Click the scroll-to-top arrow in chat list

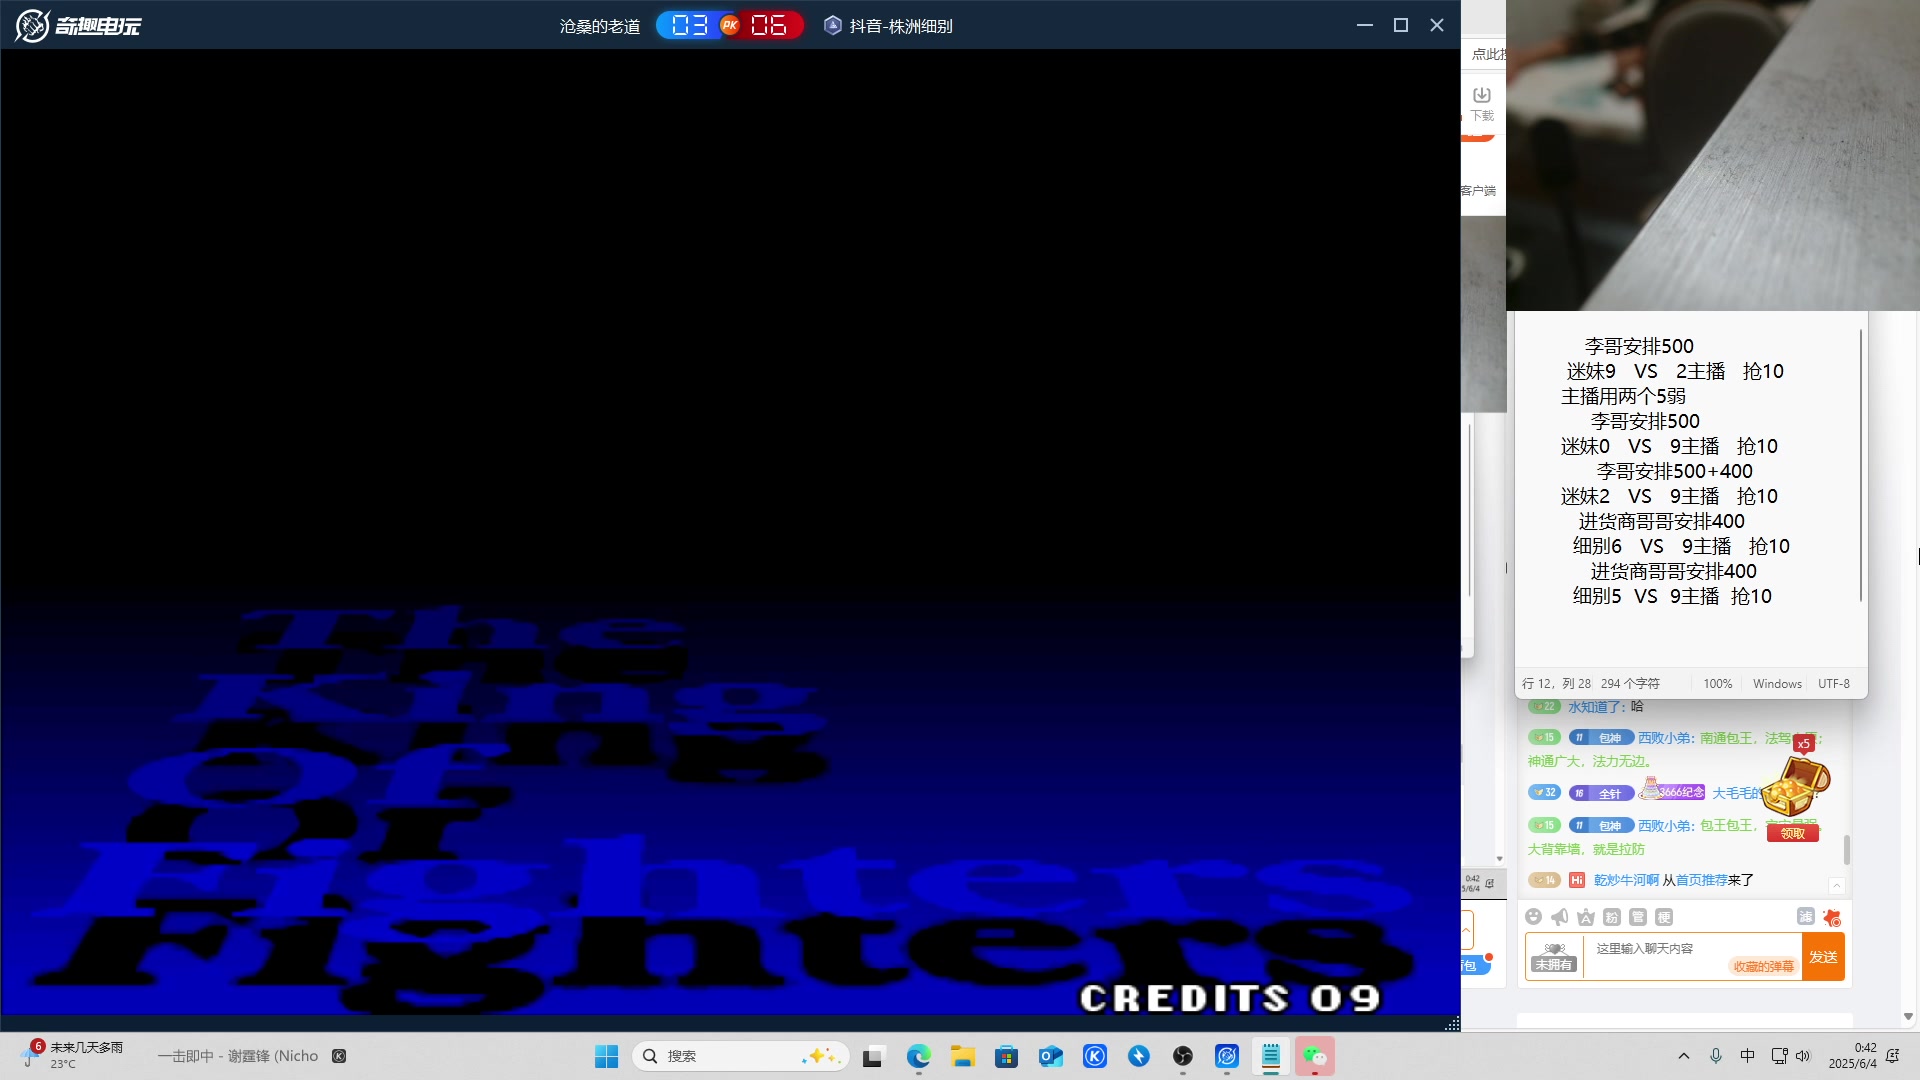(x=1836, y=886)
